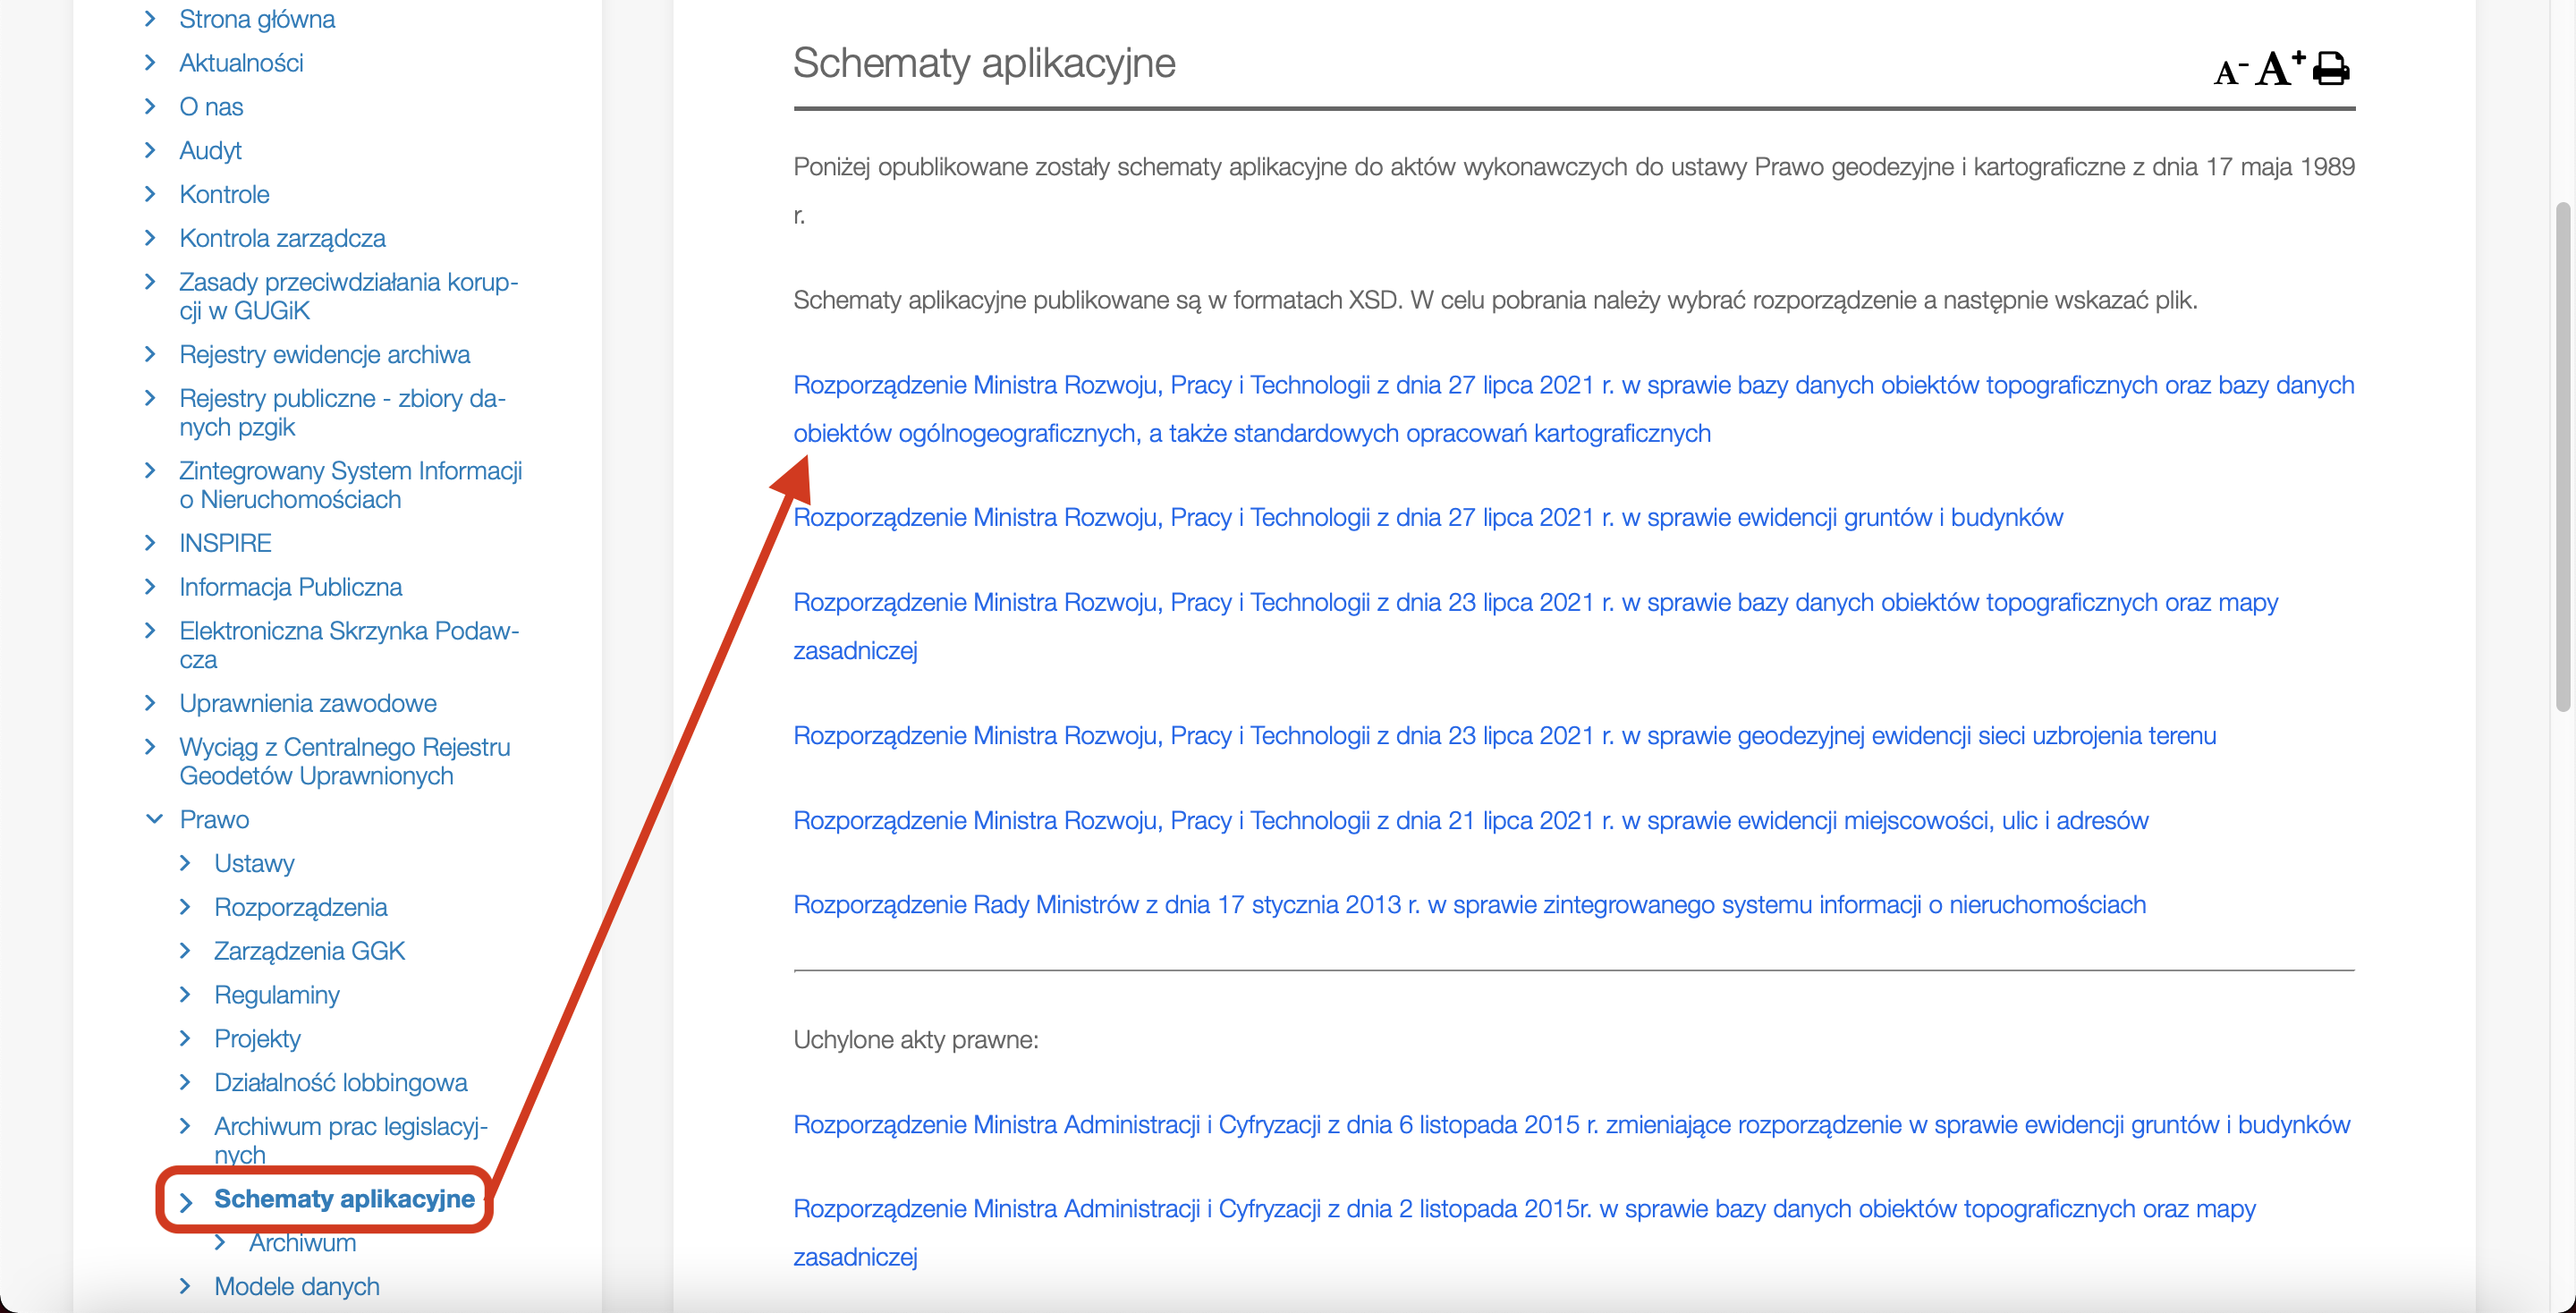Click the chevron icon next to Projekty
Viewport: 2576px width, 1313px height.
pyautogui.click(x=185, y=1038)
